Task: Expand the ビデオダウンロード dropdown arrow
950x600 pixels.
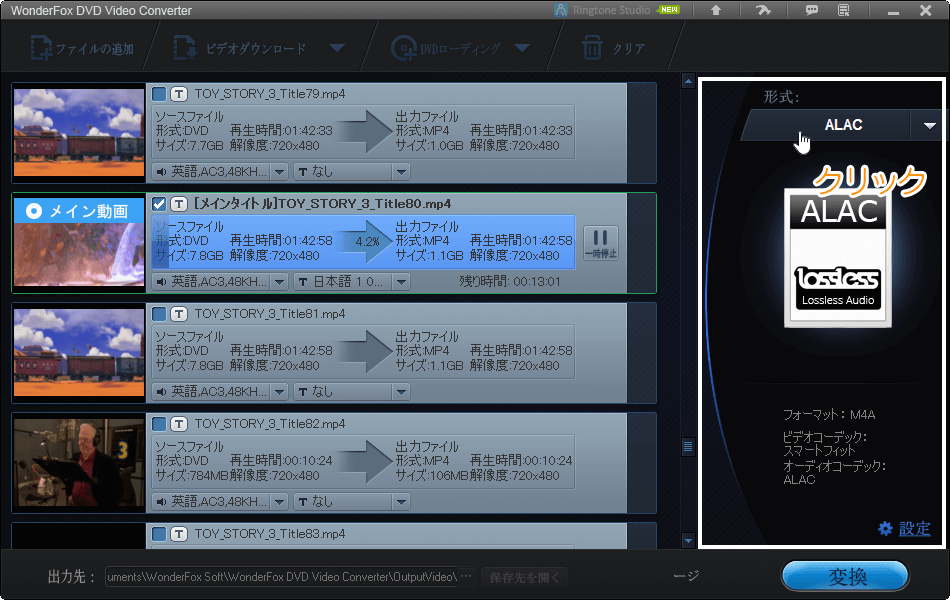Action: (x=337, y=48)
